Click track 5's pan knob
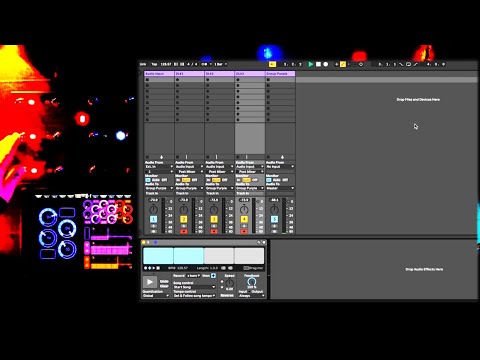The height and width of the screenshot is (360, 480). 274,210
